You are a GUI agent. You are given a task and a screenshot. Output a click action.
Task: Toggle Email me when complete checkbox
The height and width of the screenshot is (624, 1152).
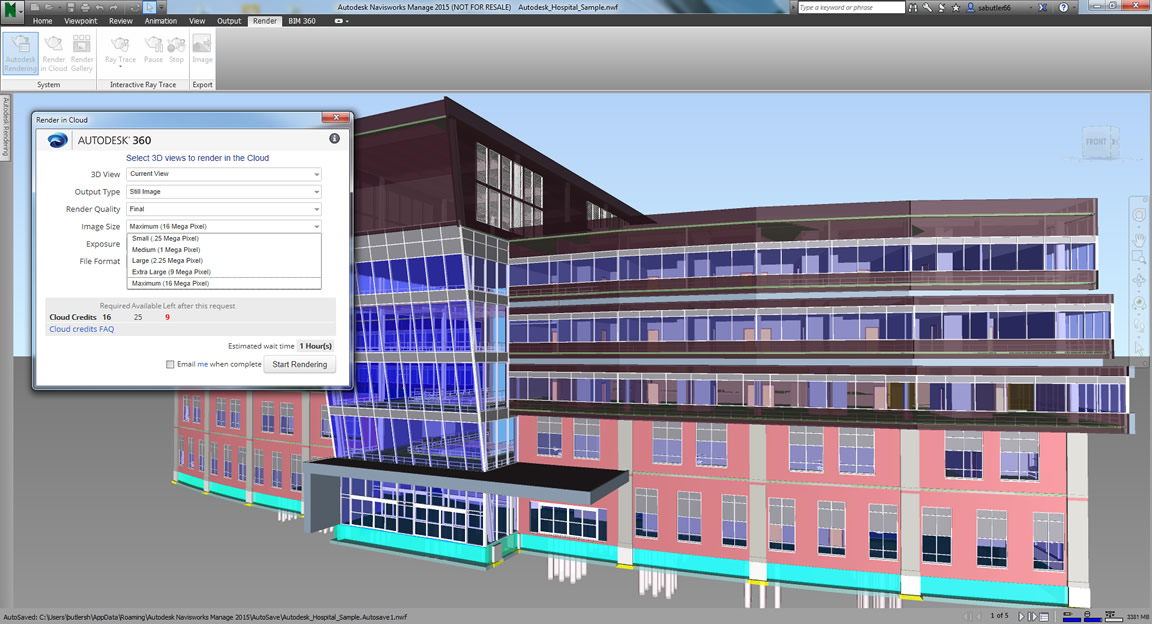tap(170, 365)
